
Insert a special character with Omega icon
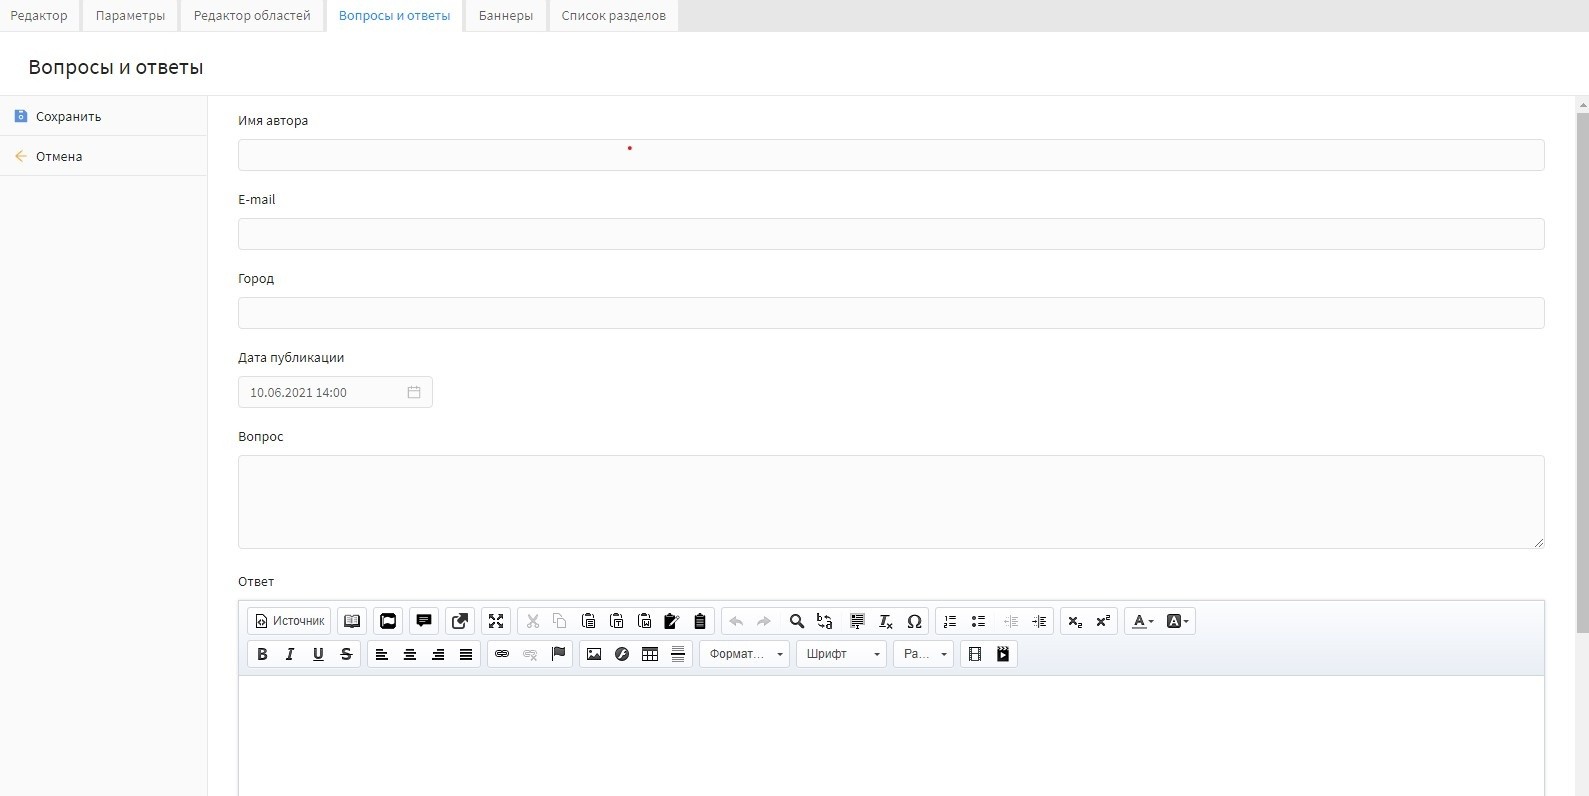pos(914,621)
